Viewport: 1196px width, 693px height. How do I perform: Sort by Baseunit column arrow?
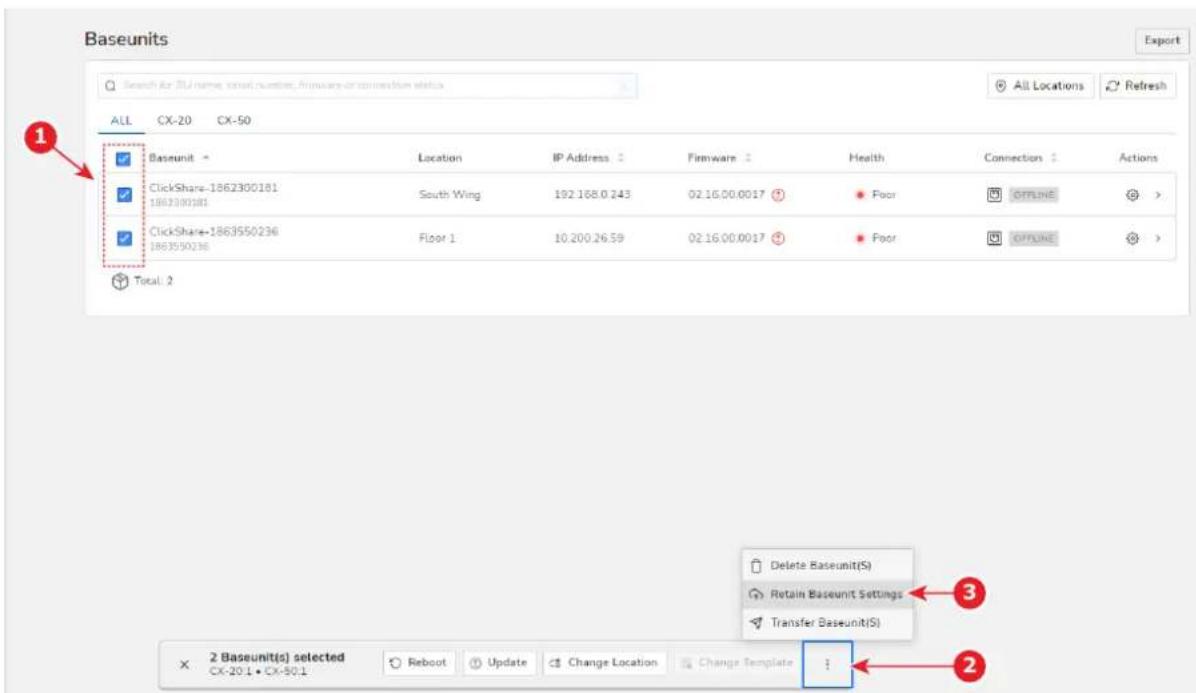coord(206,158)
